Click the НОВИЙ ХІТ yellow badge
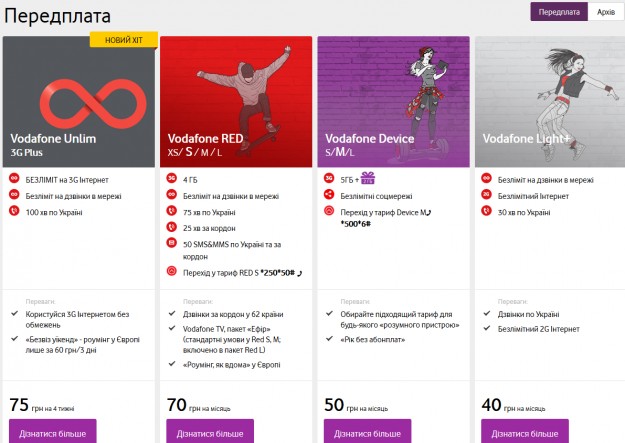 [x=123, y=38]
